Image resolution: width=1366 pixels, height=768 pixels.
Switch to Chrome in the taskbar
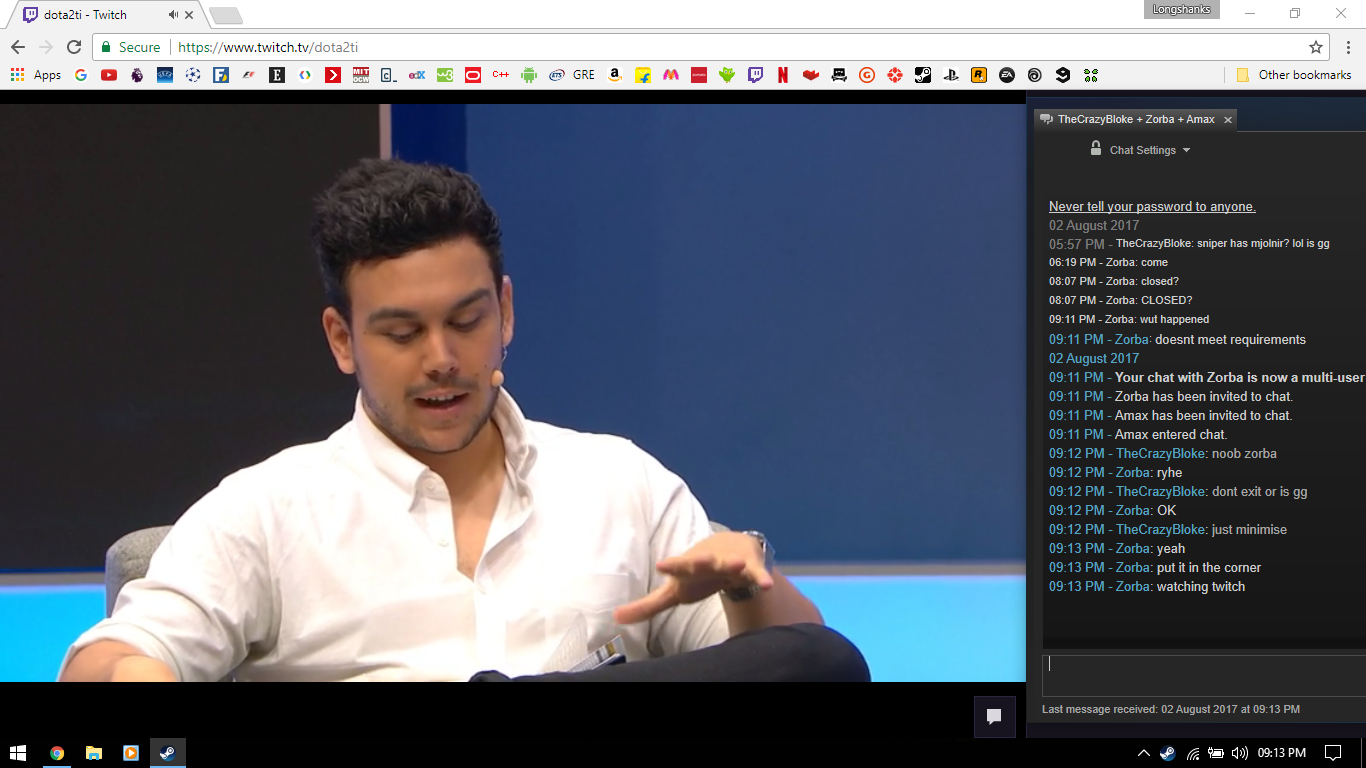[x=57, y=753]
